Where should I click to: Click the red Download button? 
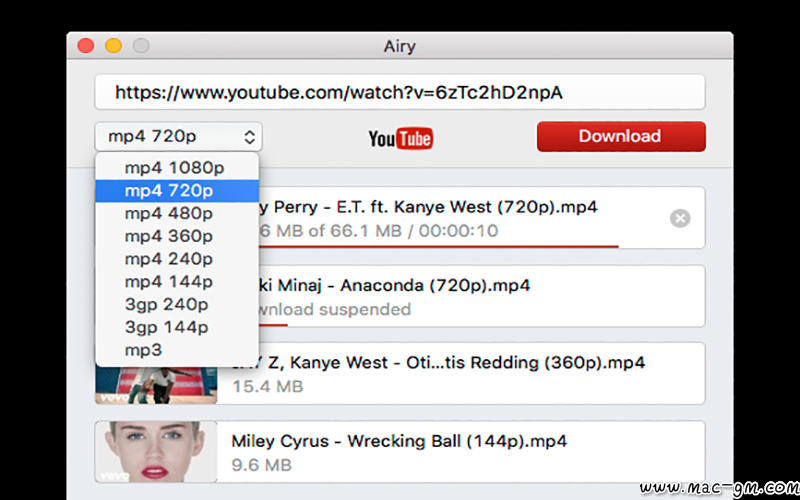pos(621,136)
